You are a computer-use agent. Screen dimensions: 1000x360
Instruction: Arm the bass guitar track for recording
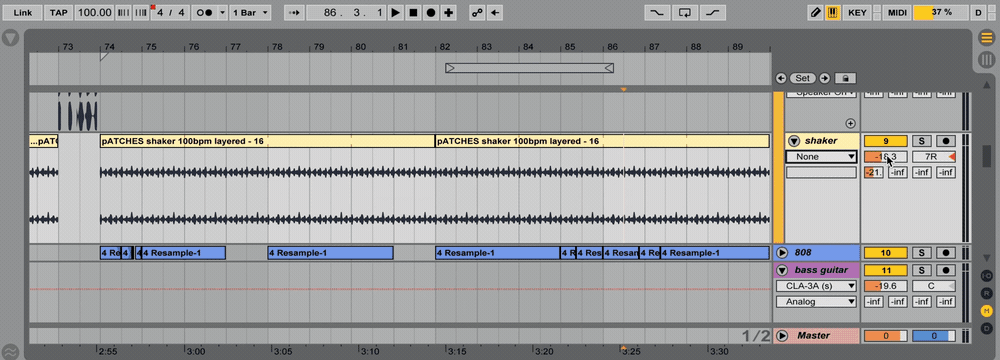946,270
